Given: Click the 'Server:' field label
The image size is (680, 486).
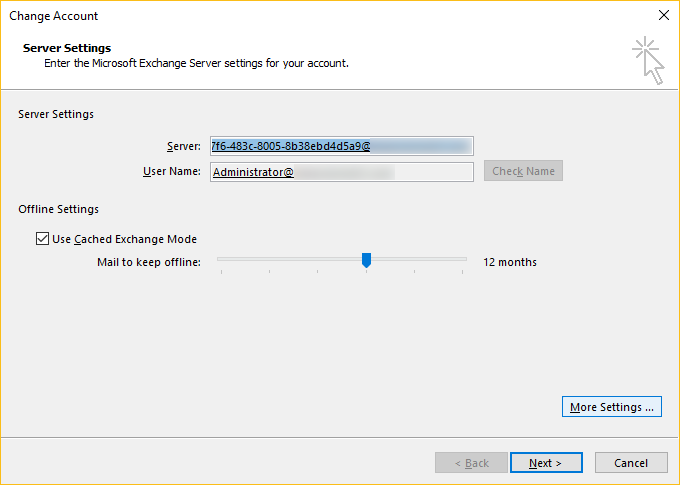Looking at the screenshot, I should coord(184,147).
